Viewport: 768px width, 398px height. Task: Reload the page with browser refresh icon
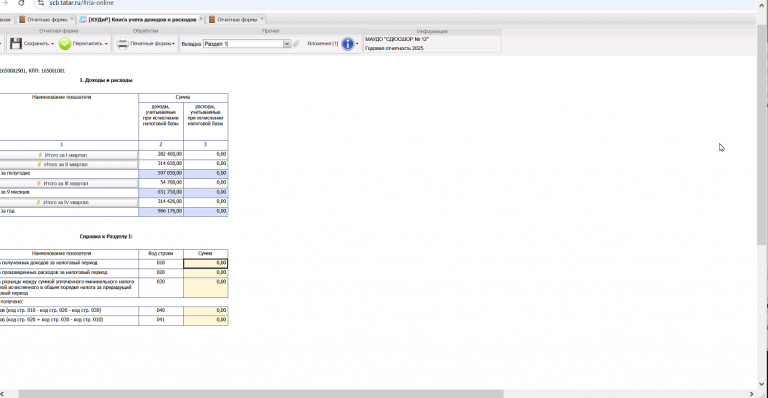pos(21,3)
